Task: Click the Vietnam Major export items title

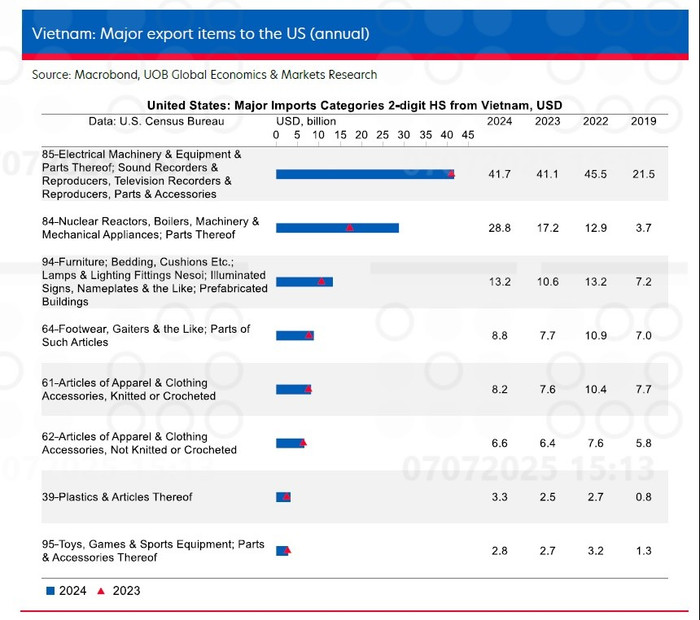Action: point(200,33)
